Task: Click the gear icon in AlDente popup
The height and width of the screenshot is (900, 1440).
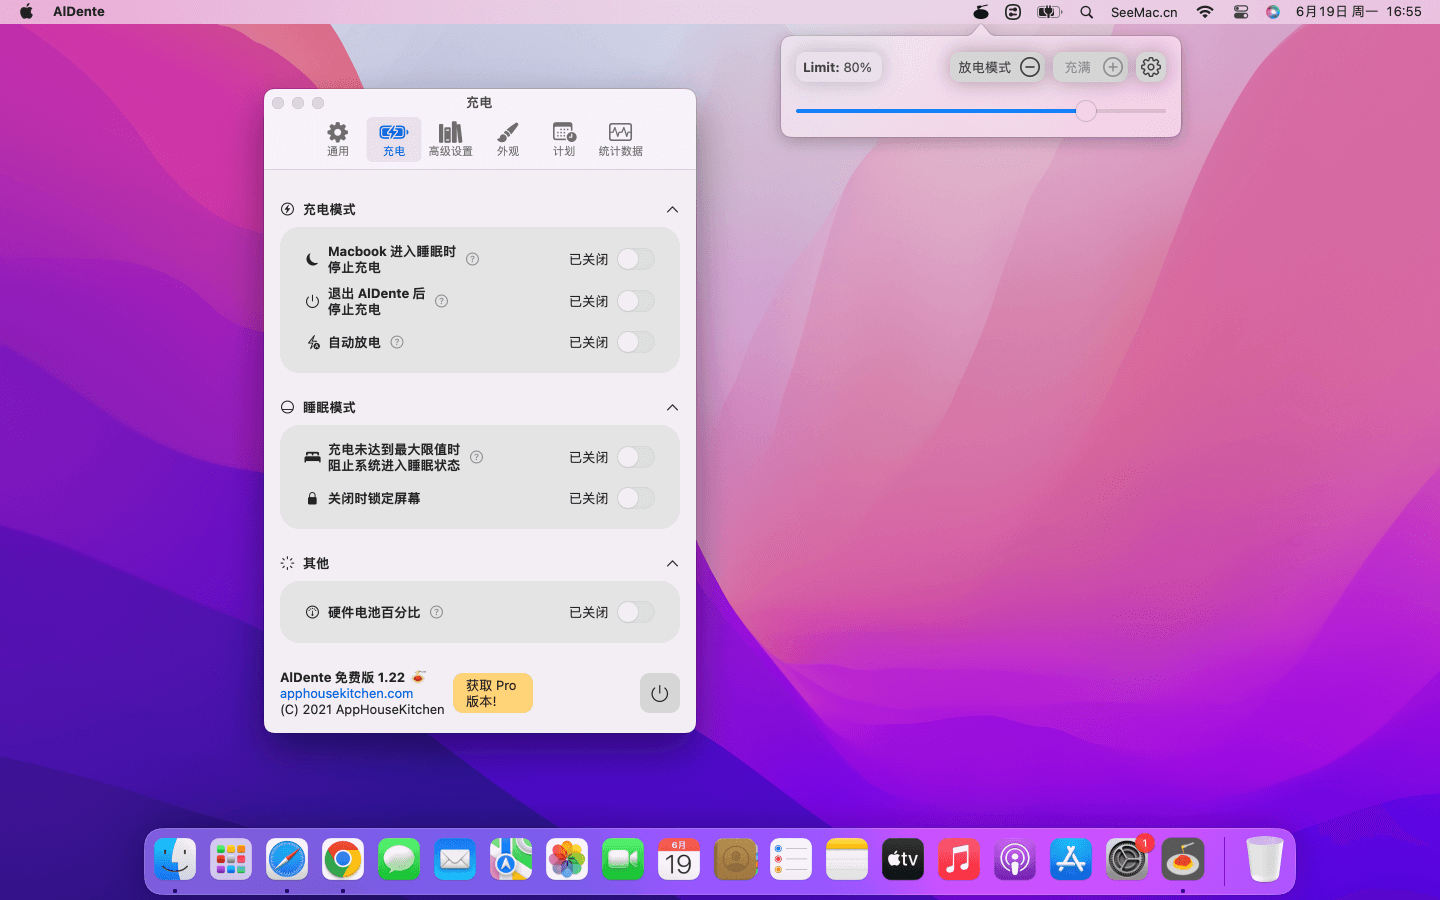Action: [x=1151, y=67]
